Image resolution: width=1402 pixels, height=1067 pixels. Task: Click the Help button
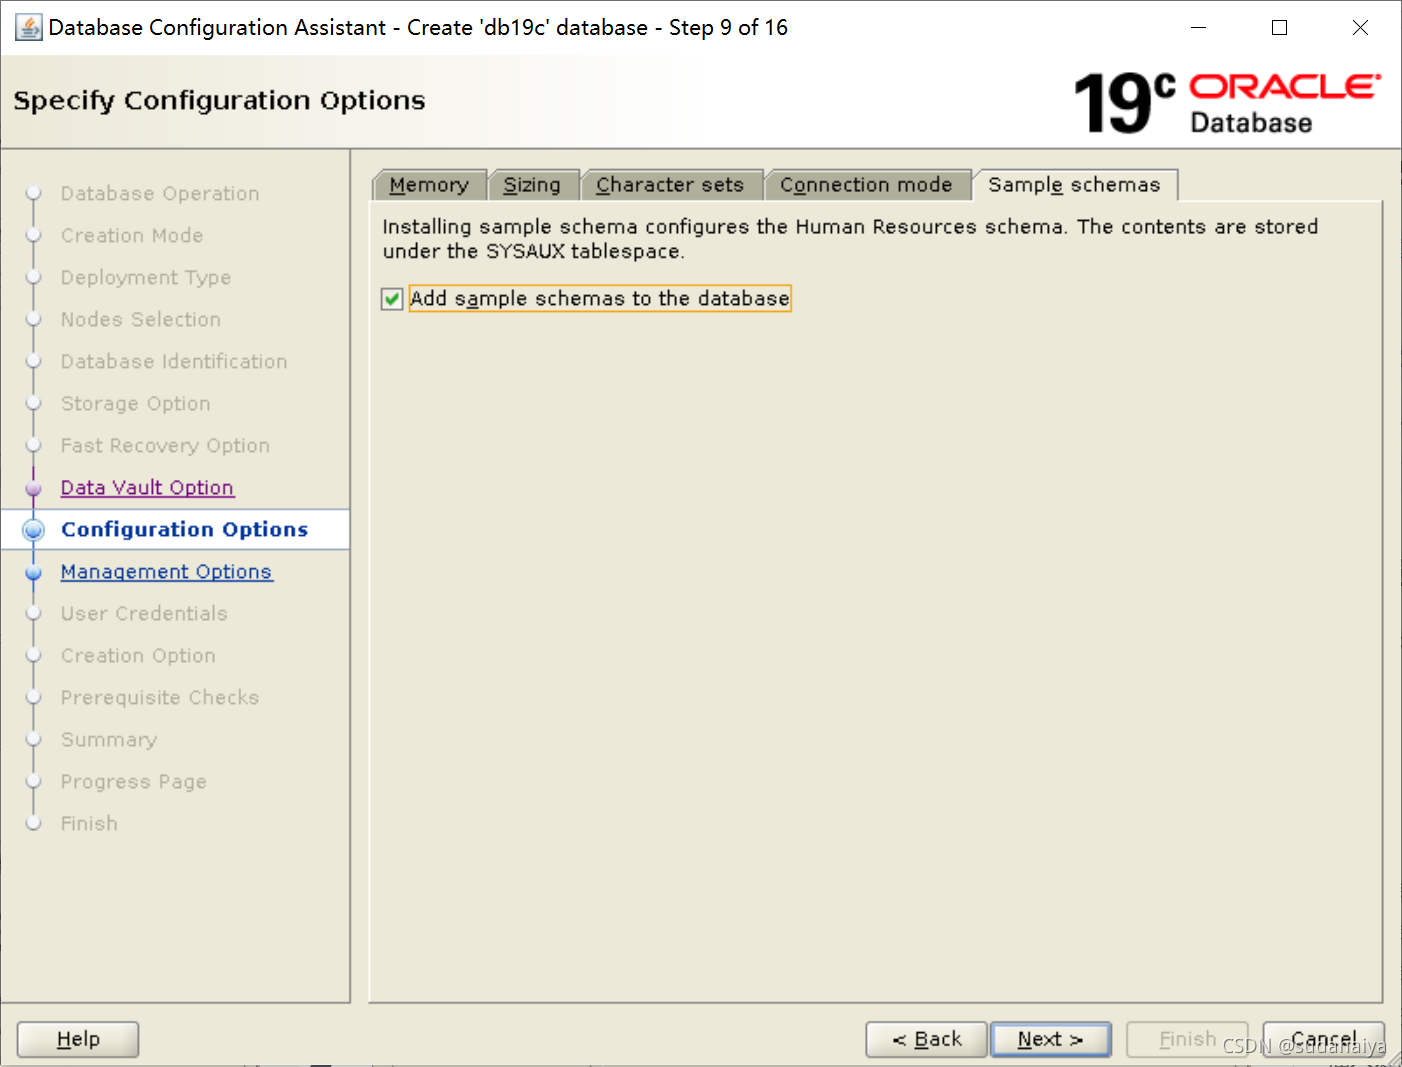click(78, 1039)
